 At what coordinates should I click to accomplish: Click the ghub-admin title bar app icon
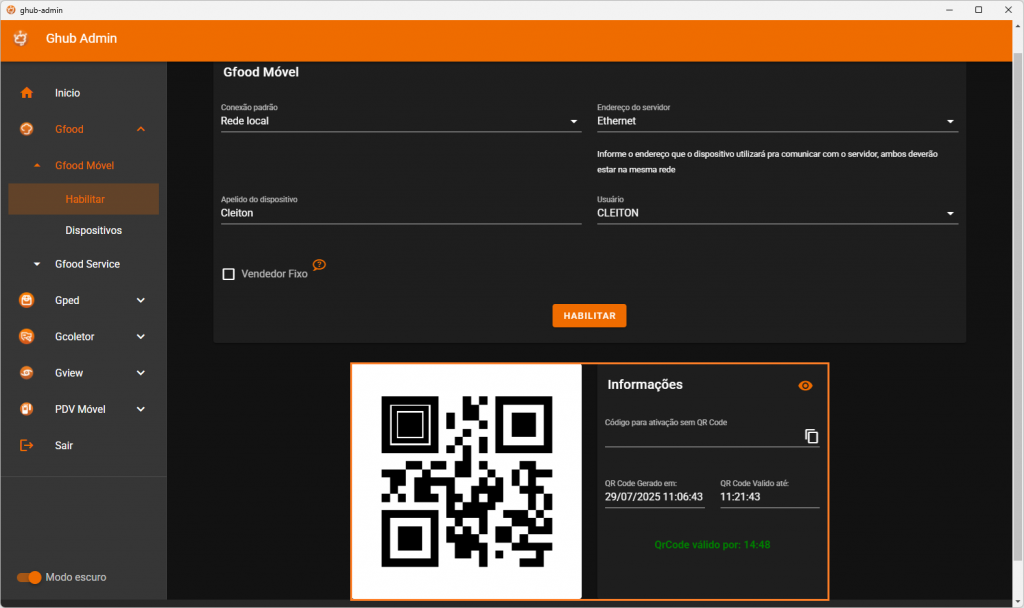click(x=10, y=10)
